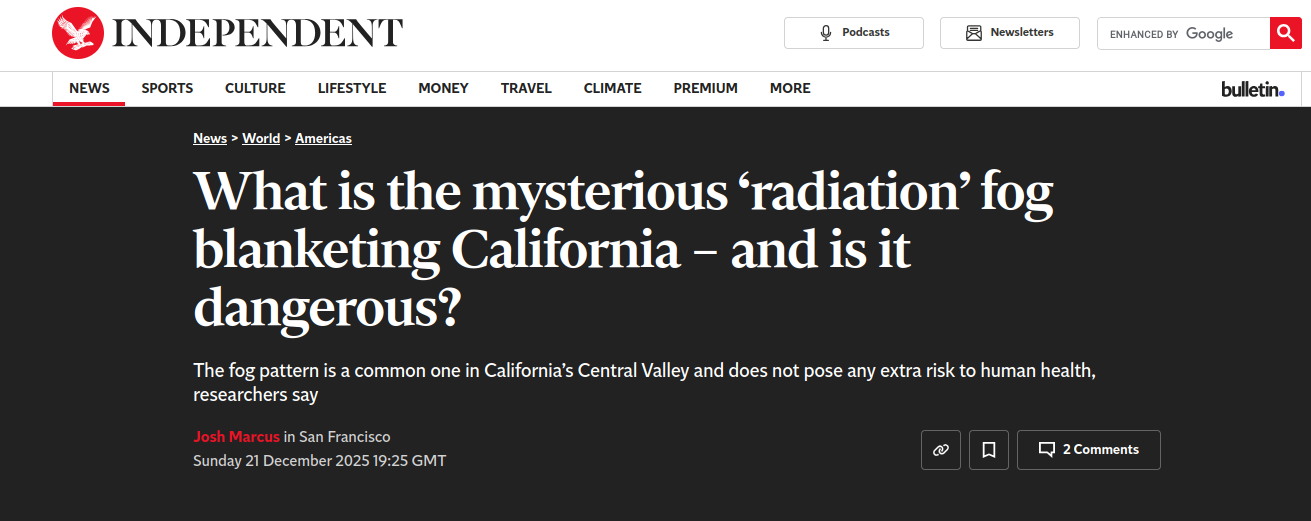Image resolution: width=1311 pixels, height=521 pixels.
Task: Open the Newsletters button
Action: point(1009,33)
